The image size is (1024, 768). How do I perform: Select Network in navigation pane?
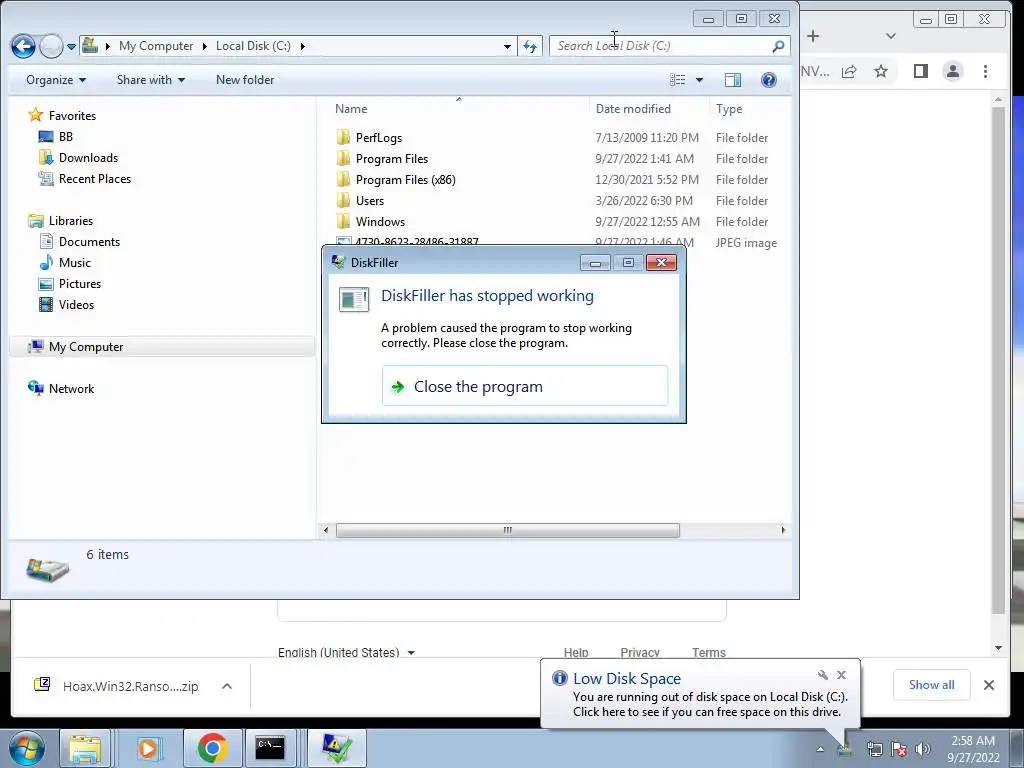71,389
